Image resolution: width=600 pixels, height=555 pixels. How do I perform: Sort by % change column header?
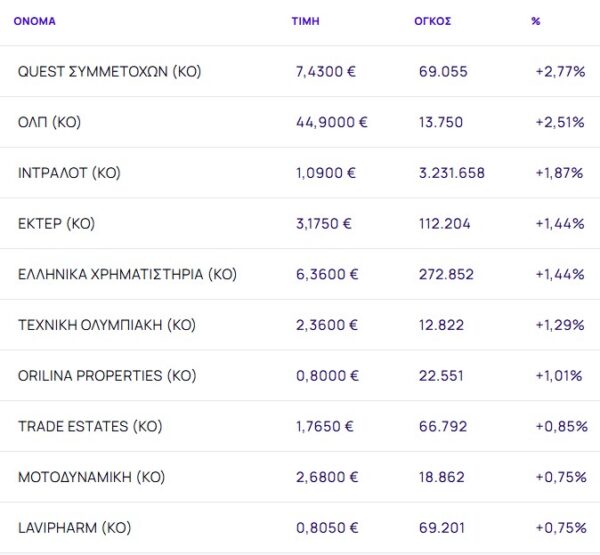point(536,21)
